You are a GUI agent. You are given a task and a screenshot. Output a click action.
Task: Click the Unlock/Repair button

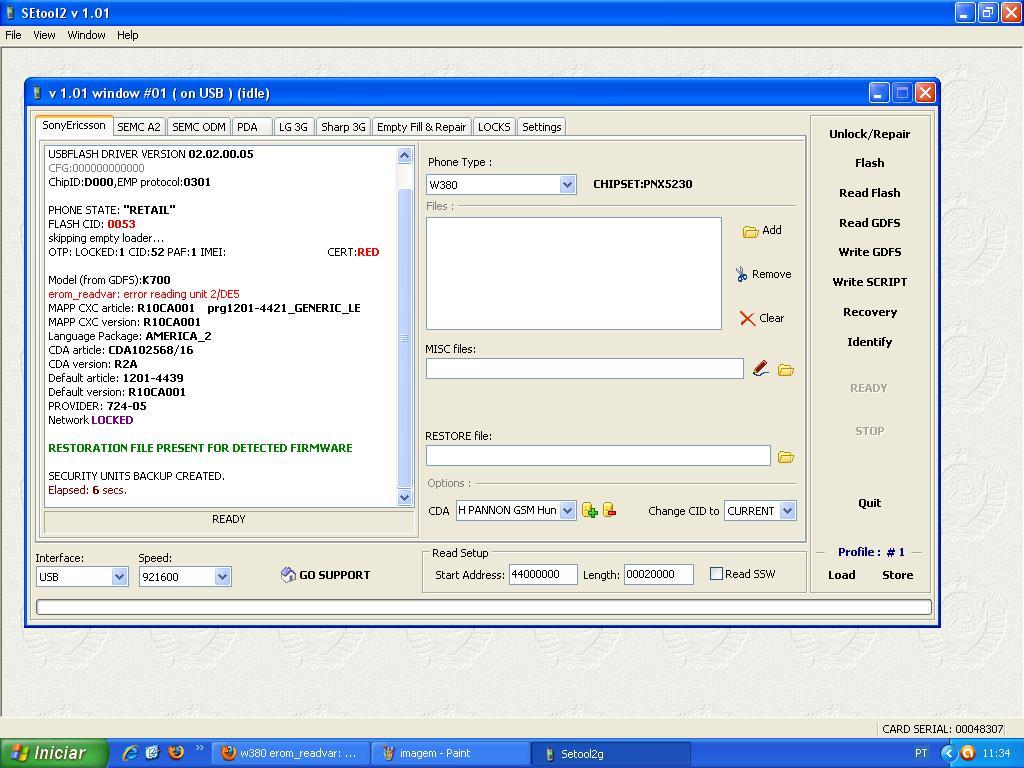coord(869,134)
